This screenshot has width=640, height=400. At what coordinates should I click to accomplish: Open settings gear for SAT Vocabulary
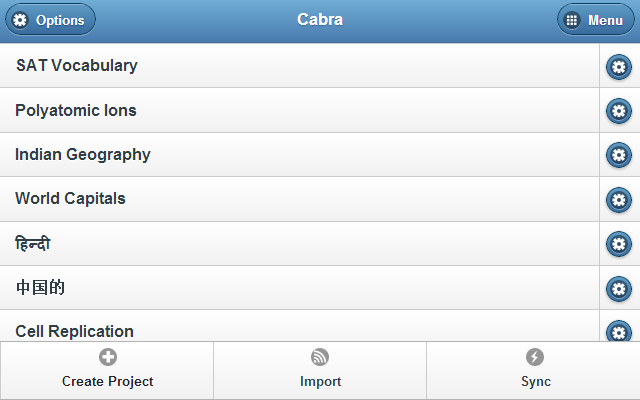pyautogui.click(x=619, y=66)
